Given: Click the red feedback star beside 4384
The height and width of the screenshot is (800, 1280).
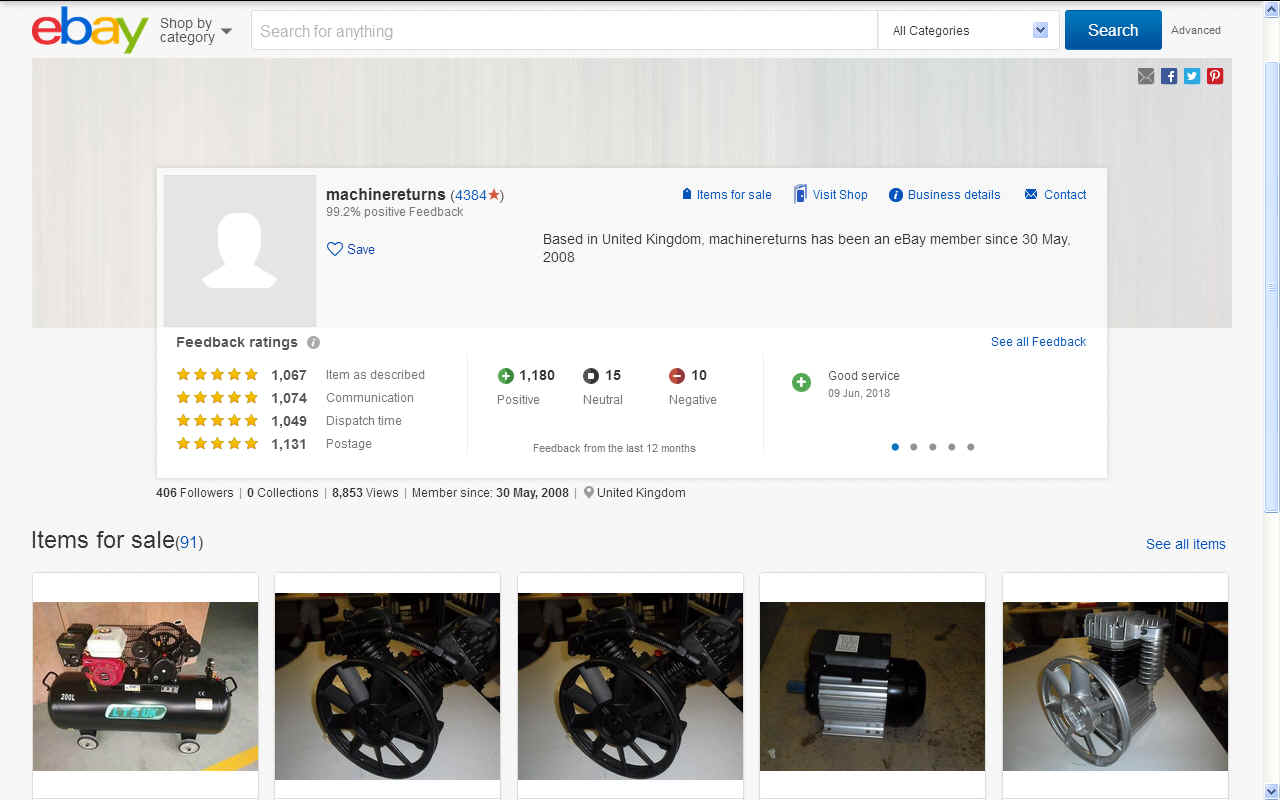Looking at the screenshot, I should [x=493, y=195].
